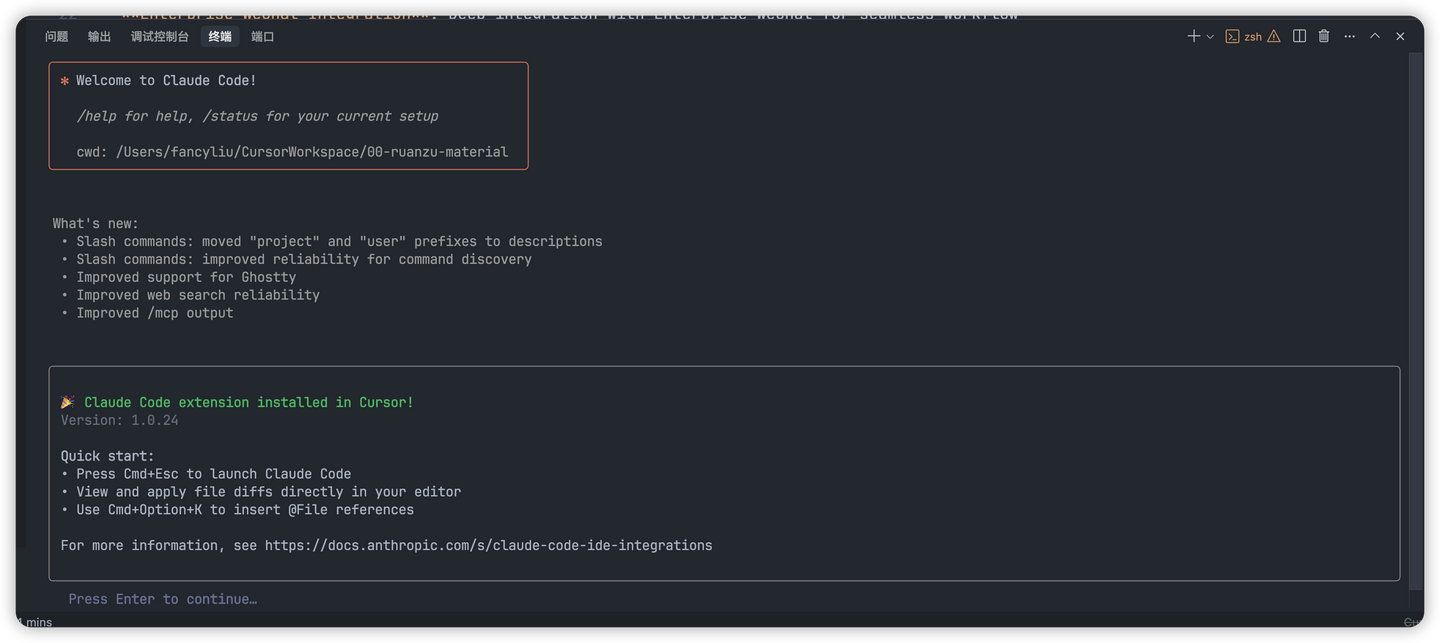1440x643 pixels.
Task: Kill terminal with the trash icon
Action: [x=1324, y=36]
